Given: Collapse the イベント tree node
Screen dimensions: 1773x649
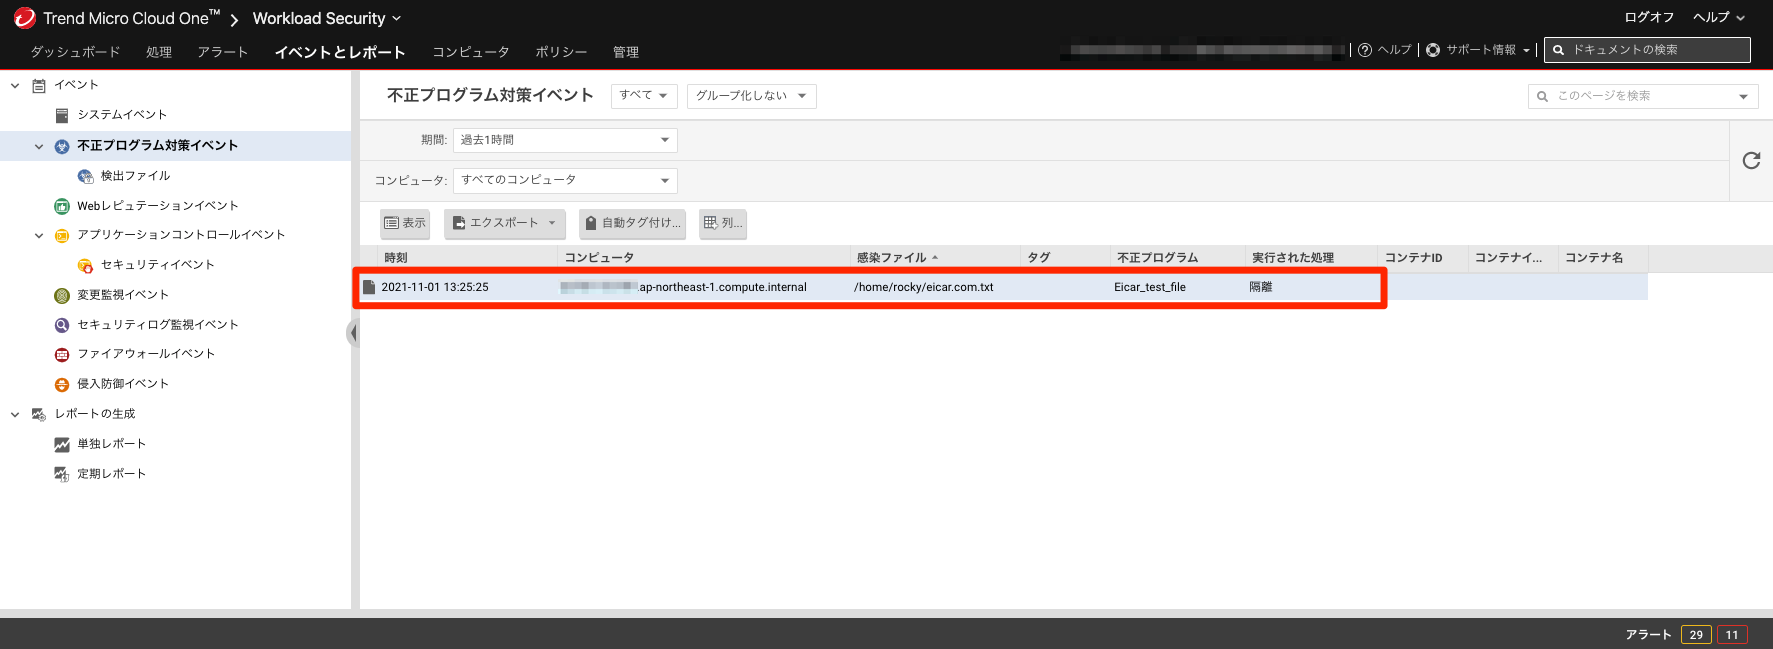Looking at the screenshot, I should point(15,85).
